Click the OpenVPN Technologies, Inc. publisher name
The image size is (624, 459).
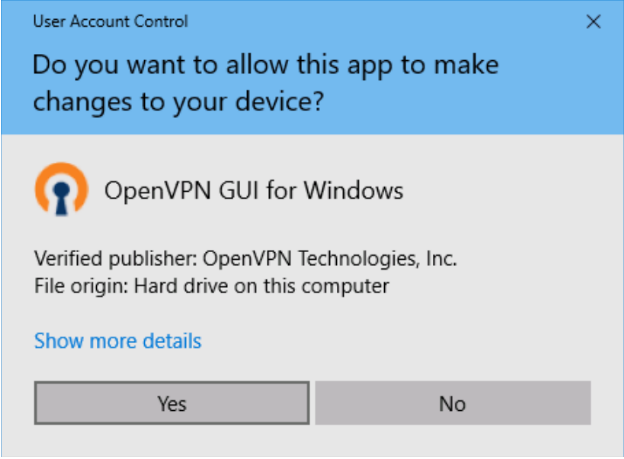pos(329,258)
